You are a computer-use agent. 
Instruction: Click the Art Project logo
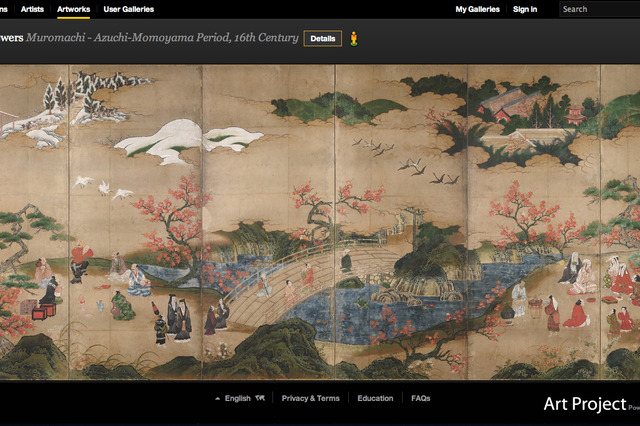pyautogui.click(x=585, y=404)
